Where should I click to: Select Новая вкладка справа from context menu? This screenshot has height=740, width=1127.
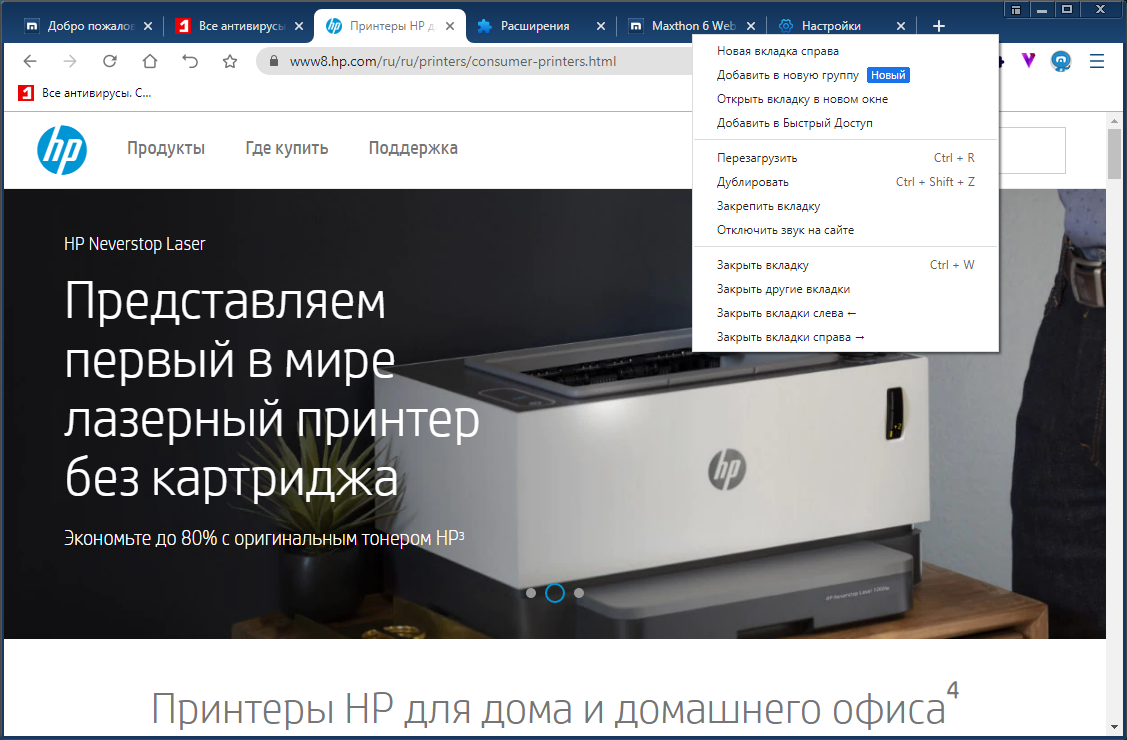845,51
